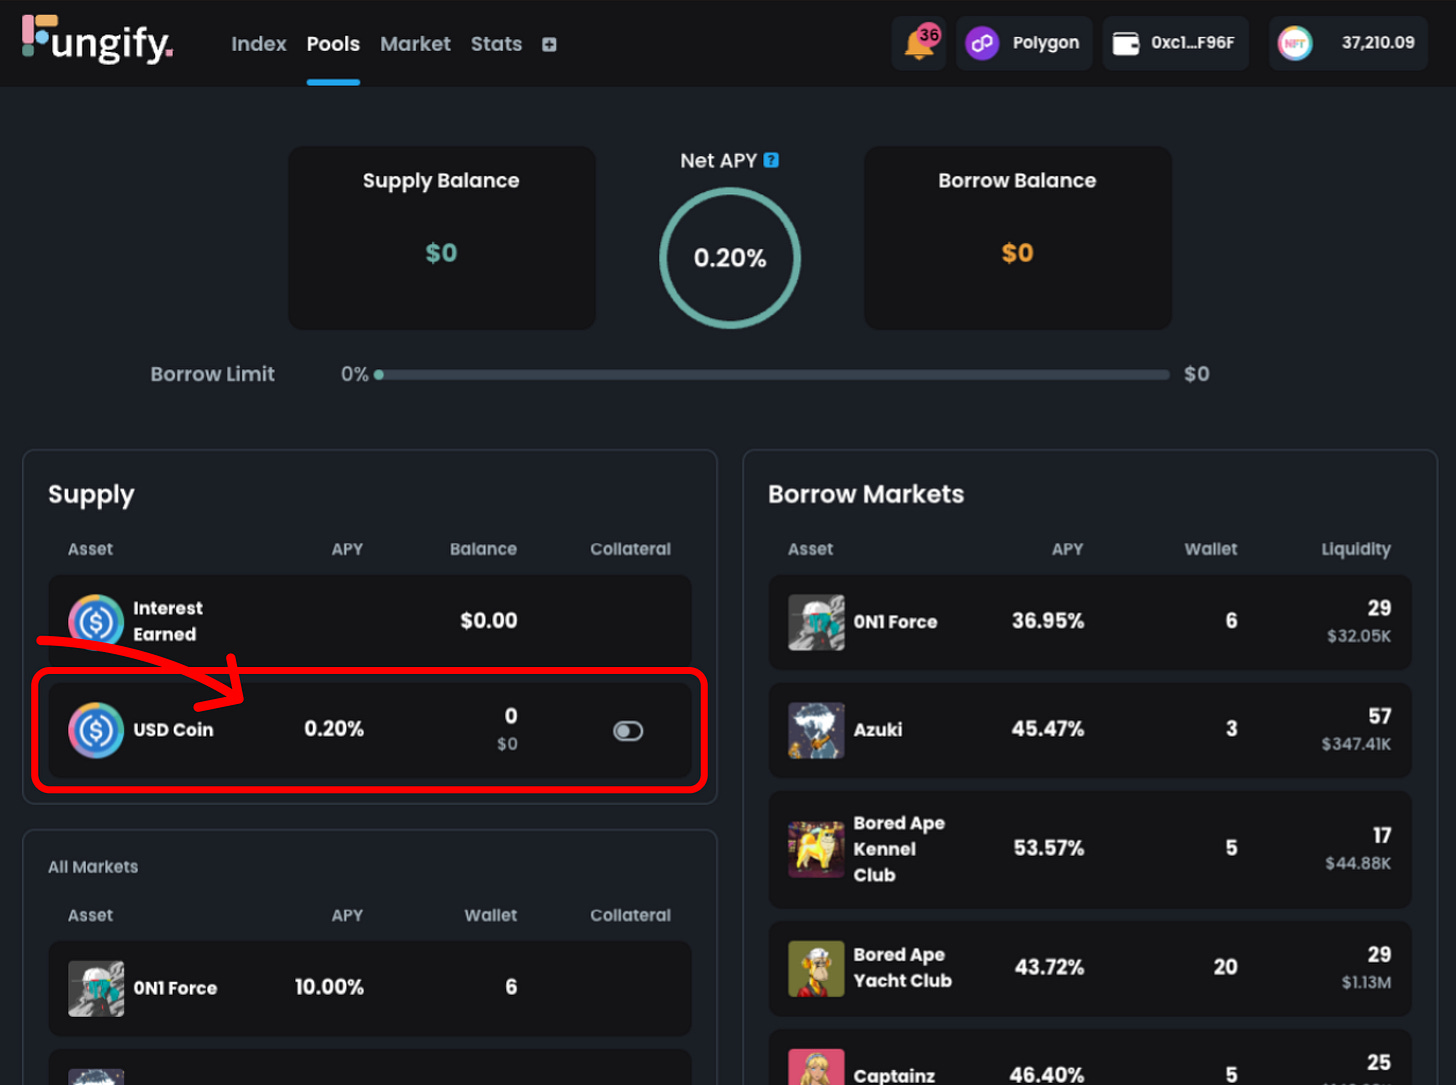Open the USD Coin supply row

(370, 730)
